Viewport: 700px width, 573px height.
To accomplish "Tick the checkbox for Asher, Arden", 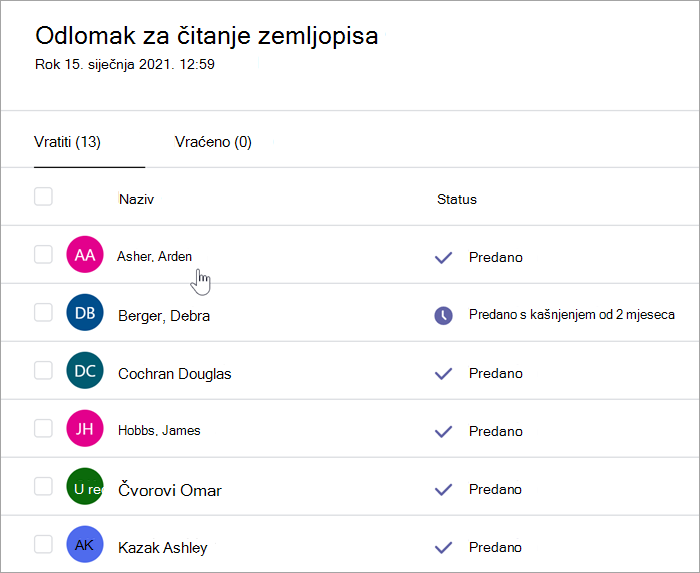I will coord(43,254).
